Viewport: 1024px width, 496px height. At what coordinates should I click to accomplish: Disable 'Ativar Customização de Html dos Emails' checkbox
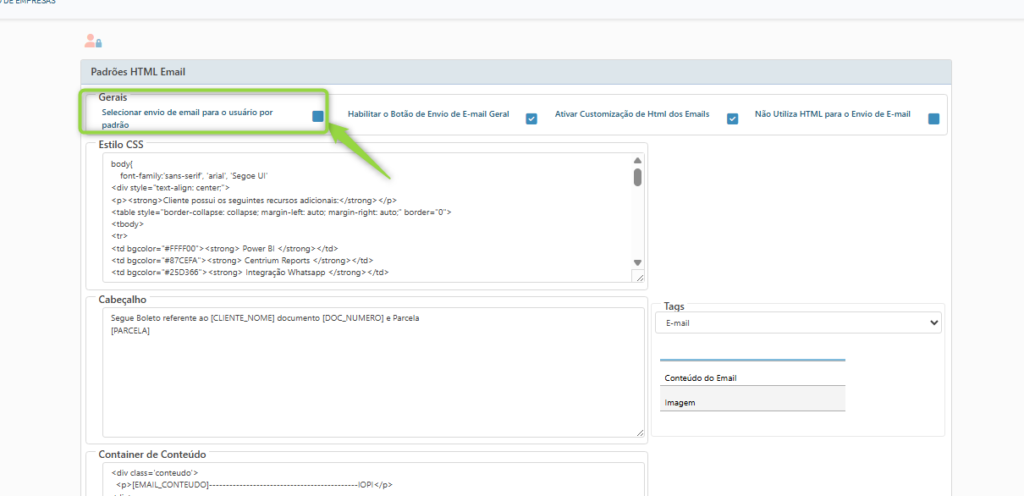click(732, 119)
